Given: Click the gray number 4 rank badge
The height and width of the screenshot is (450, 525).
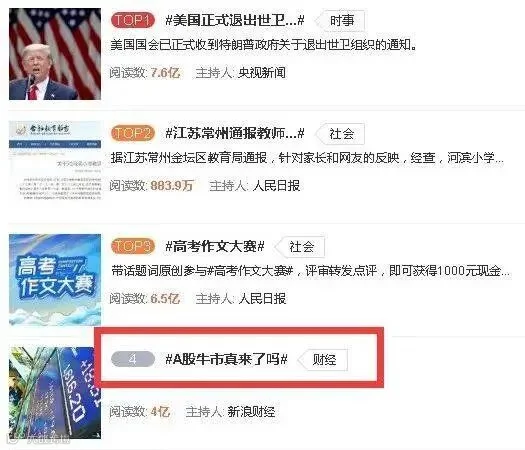Looking at the screenshot, I should (133, 359).
